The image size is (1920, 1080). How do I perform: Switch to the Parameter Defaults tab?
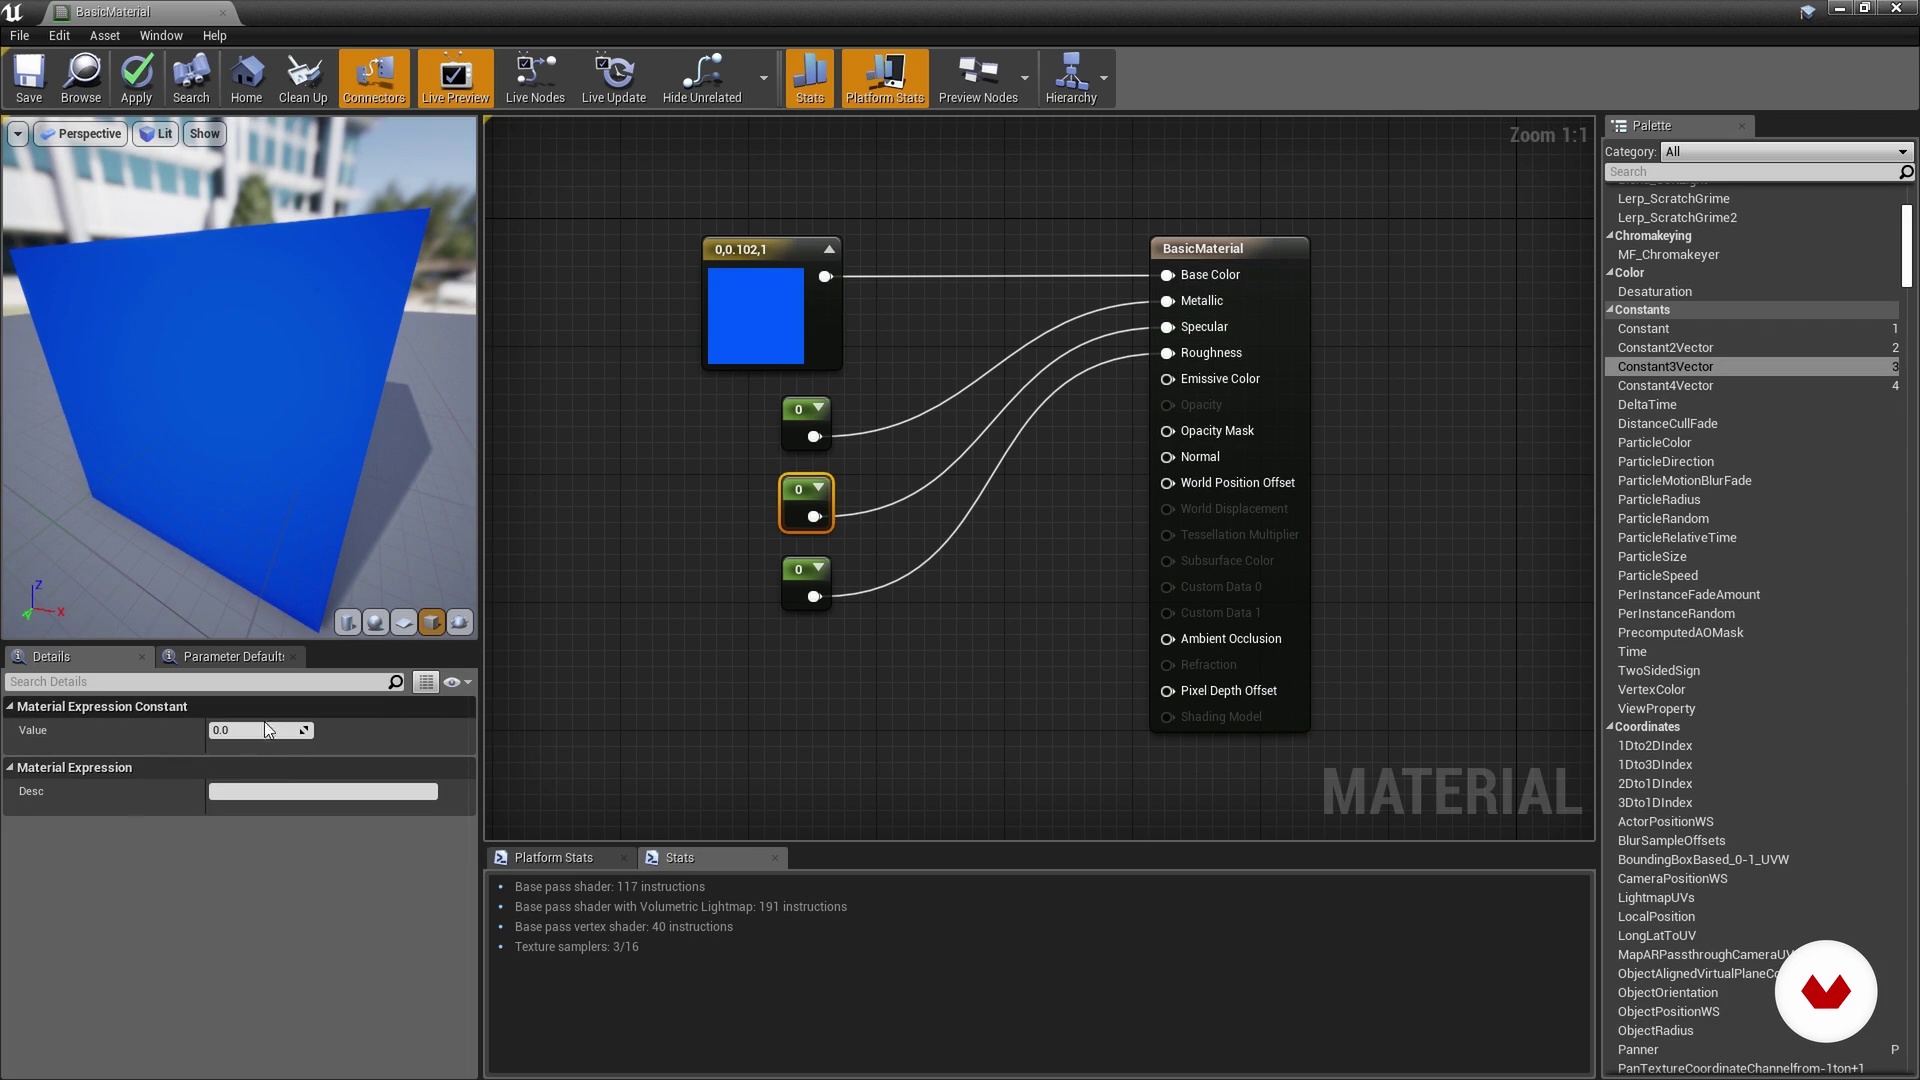click(x=233, y=657)
